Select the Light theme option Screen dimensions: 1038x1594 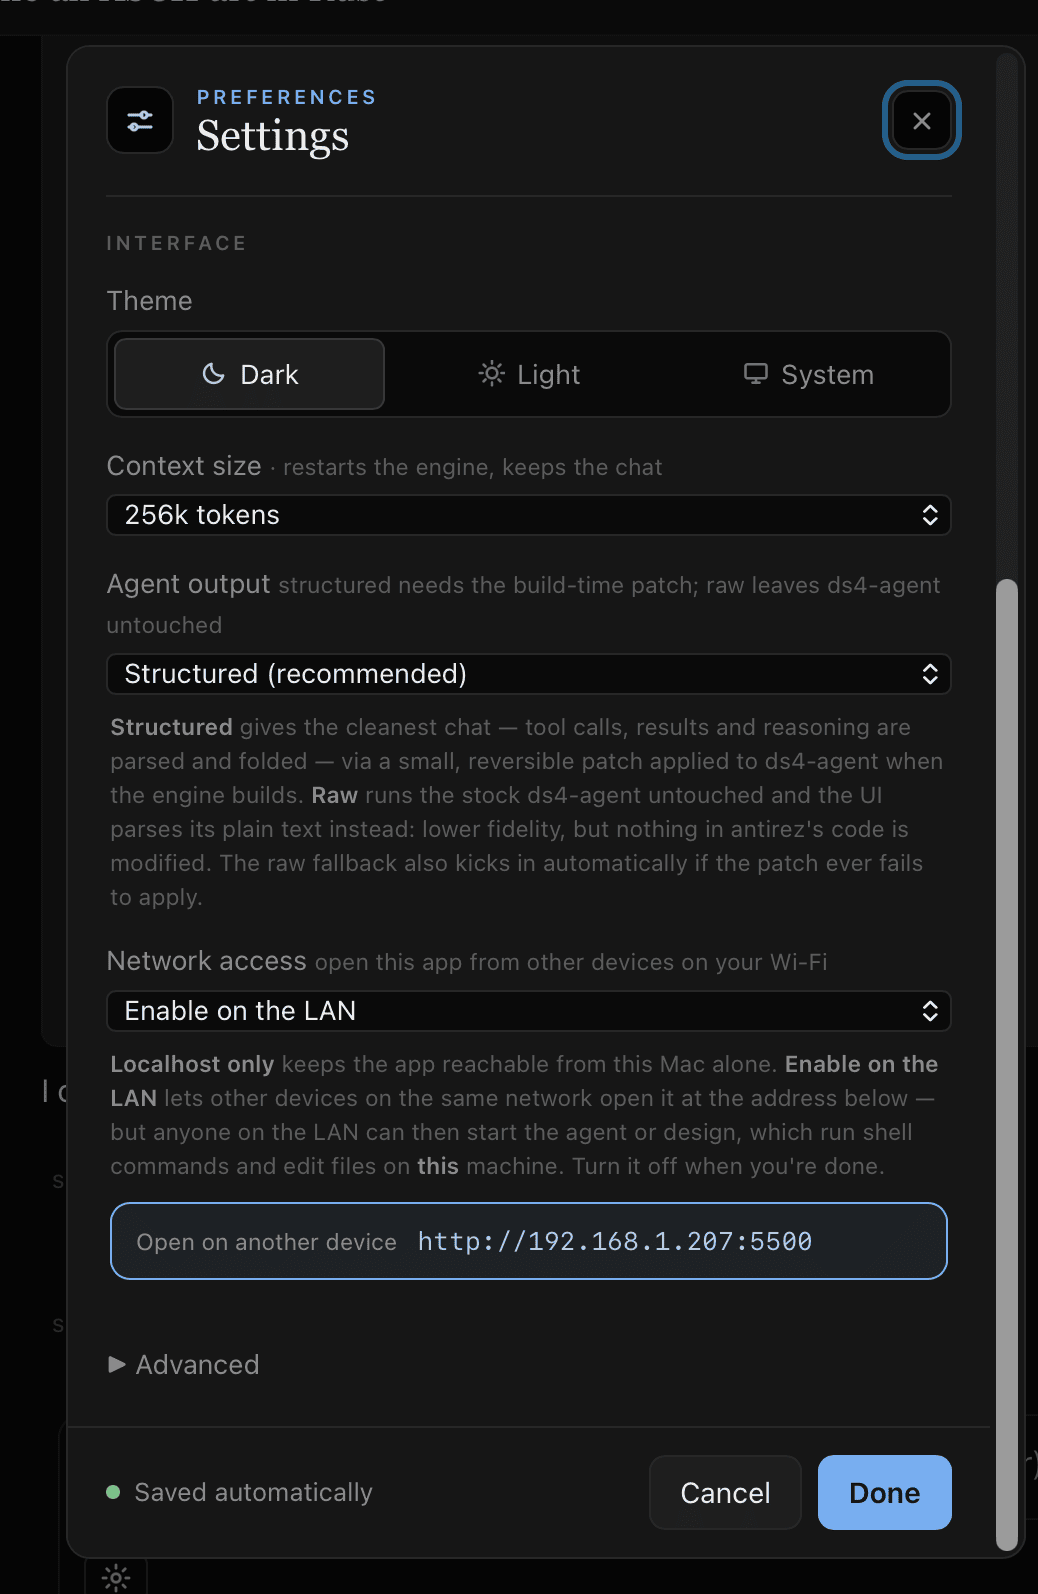pyautogui.click(x=529, y=374)
